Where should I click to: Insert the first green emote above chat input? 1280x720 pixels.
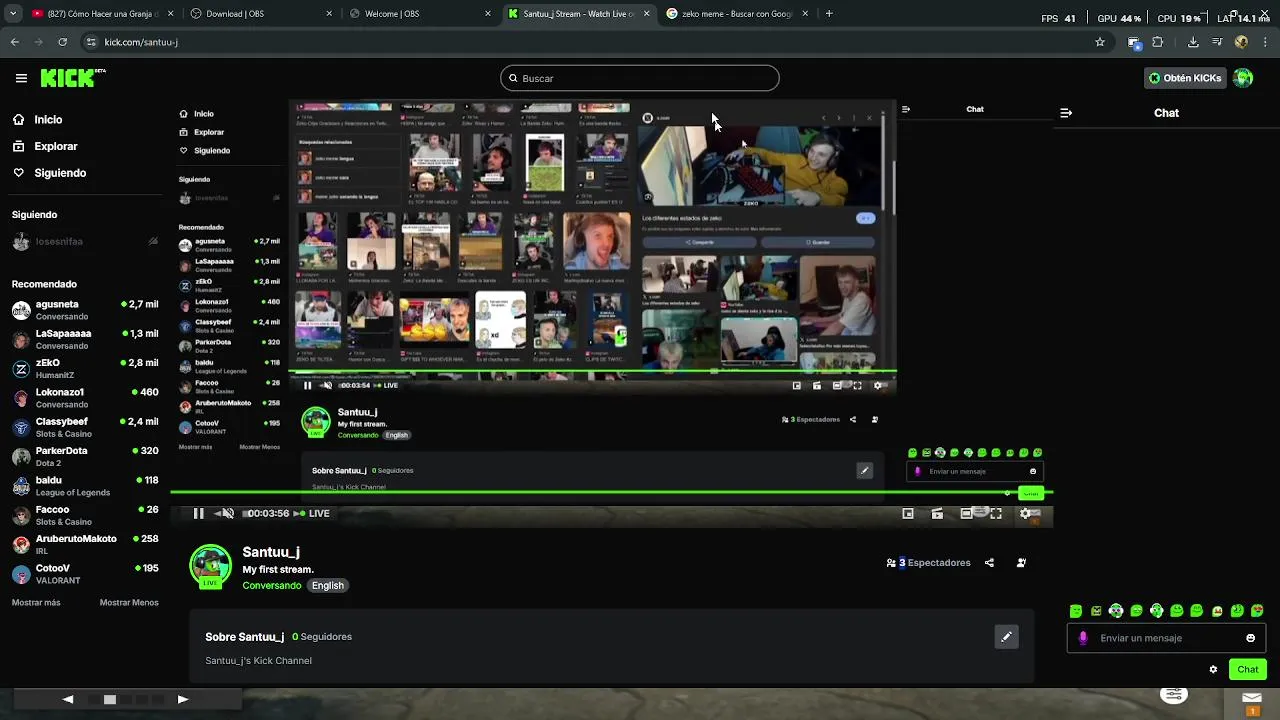tap(1076, 611)
